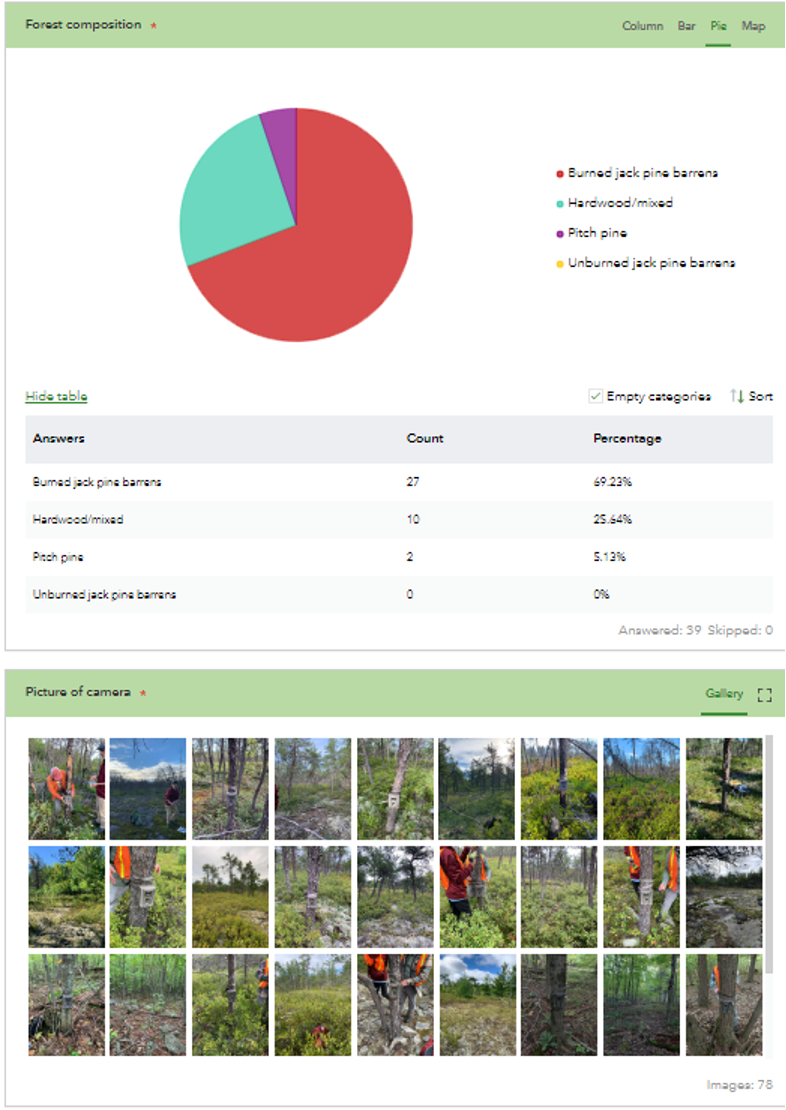Click Answers column header

(x=59, y=439)
